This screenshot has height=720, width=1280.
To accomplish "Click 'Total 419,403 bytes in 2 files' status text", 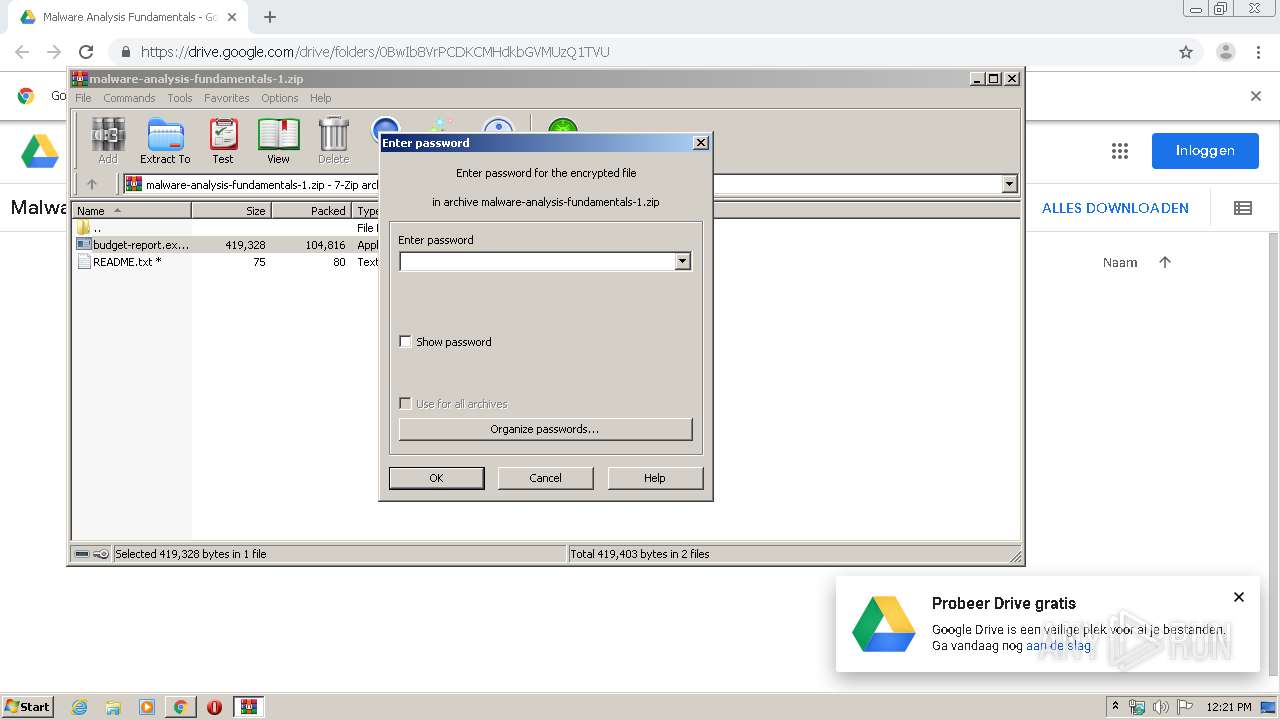I will (x=640, y=554).
